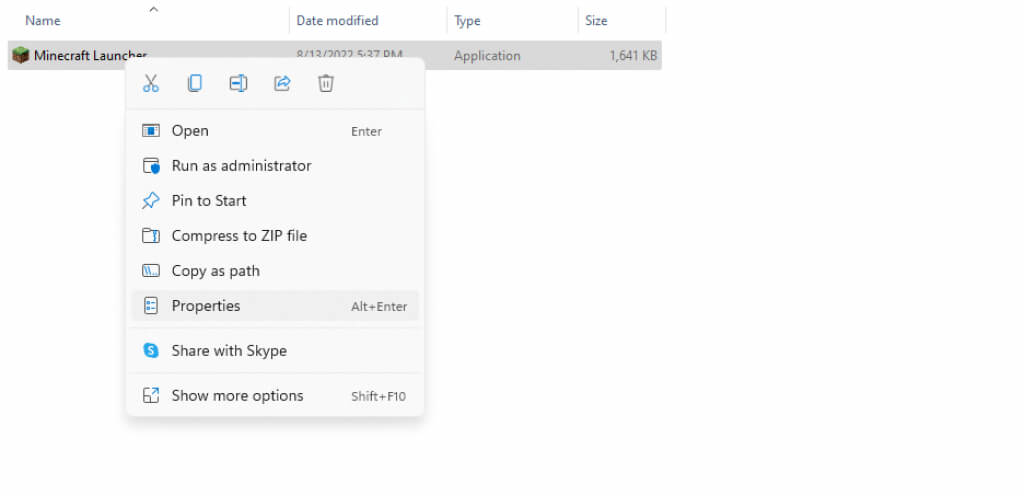Toggle the sort chevron above Name

pyautogui.click(x=153, y=10)
